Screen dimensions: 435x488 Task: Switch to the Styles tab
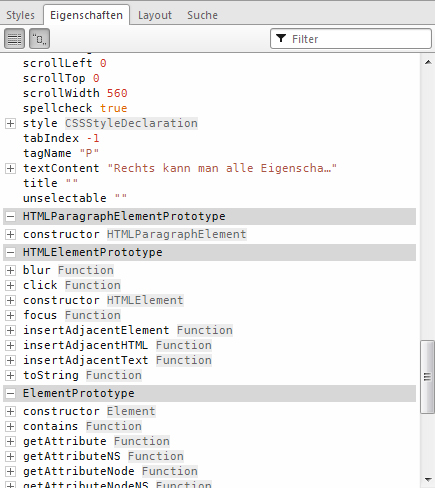20,15
